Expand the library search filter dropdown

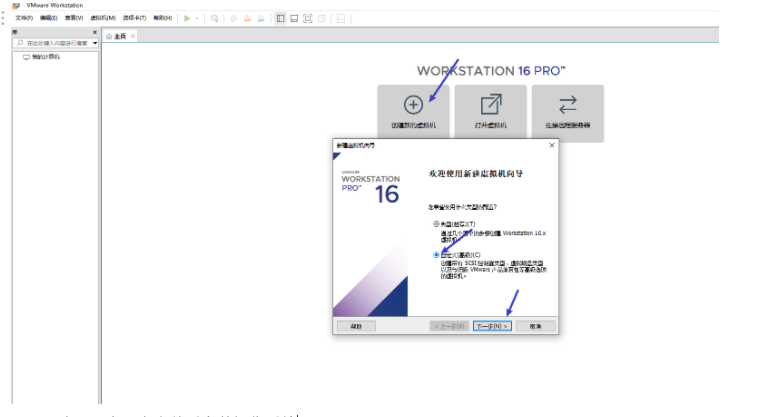coord(95,43)
